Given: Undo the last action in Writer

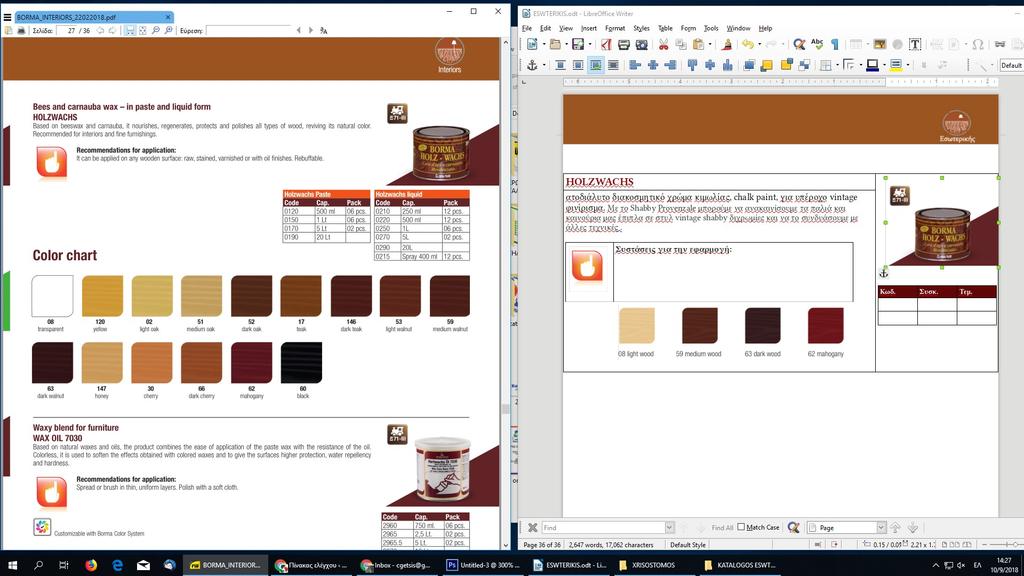Looking at the screenshot, I should [748, 44].
